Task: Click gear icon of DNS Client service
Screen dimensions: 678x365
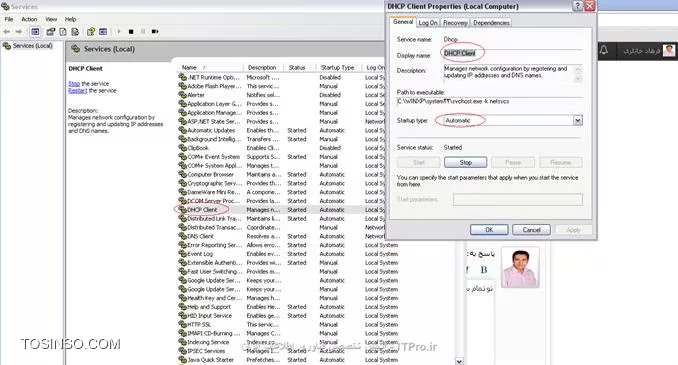Action: [x=182, y=236]
